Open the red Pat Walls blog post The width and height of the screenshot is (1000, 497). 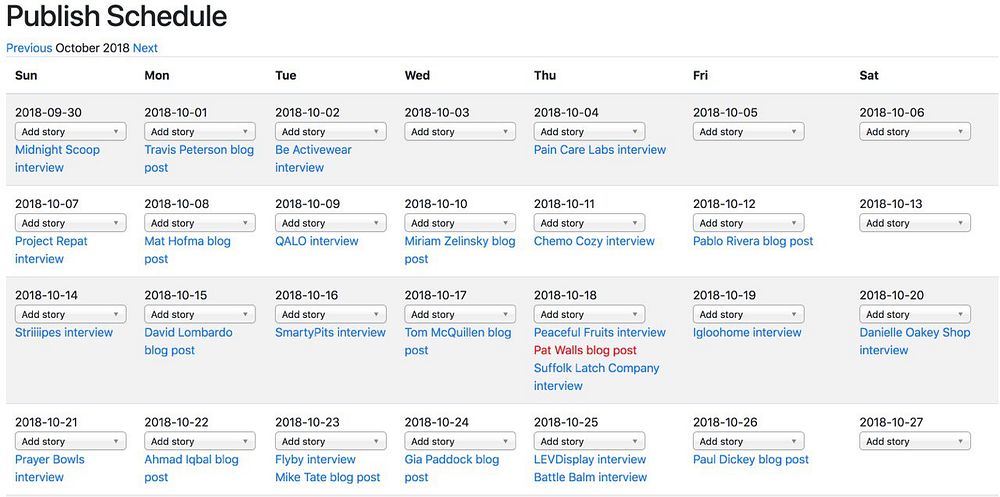point(585,350)
